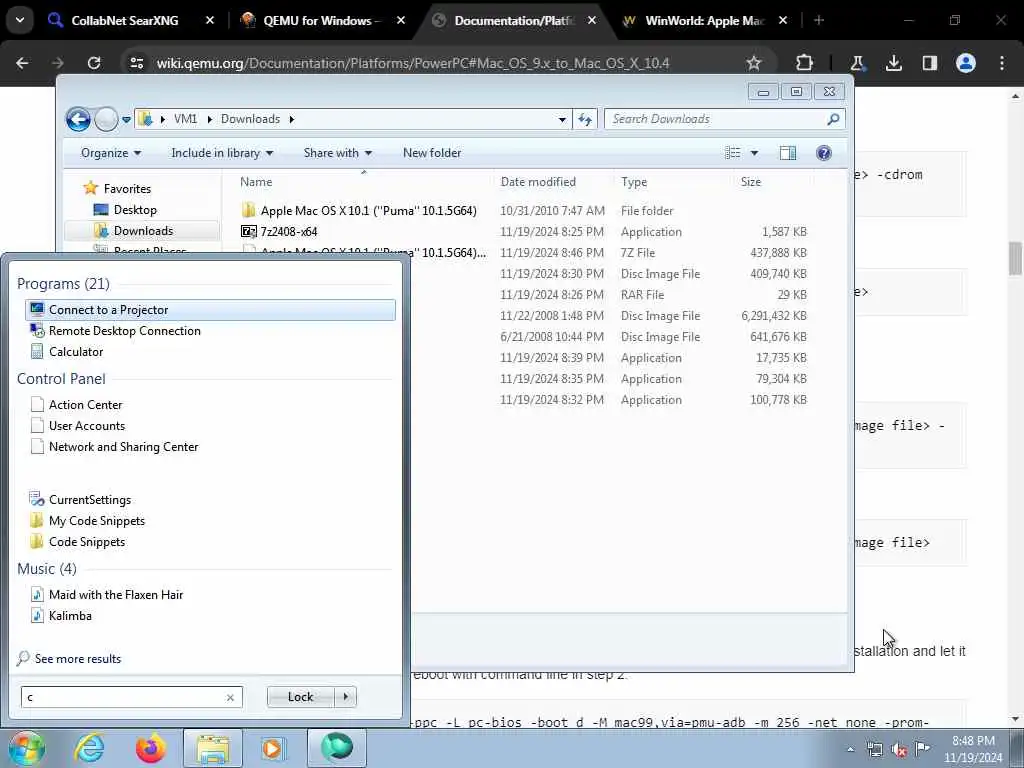
Task: Open Windows Explorer taskbar button
Action: [x=212, y=748]
